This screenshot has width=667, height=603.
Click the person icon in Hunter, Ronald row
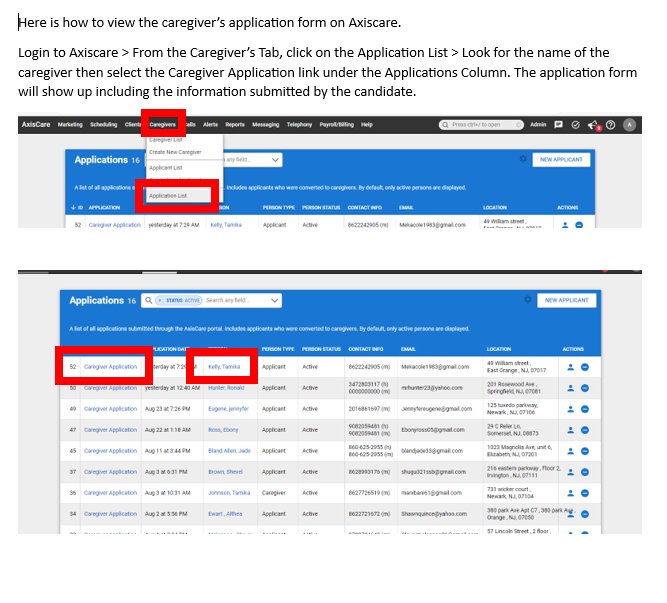(570, 388)
